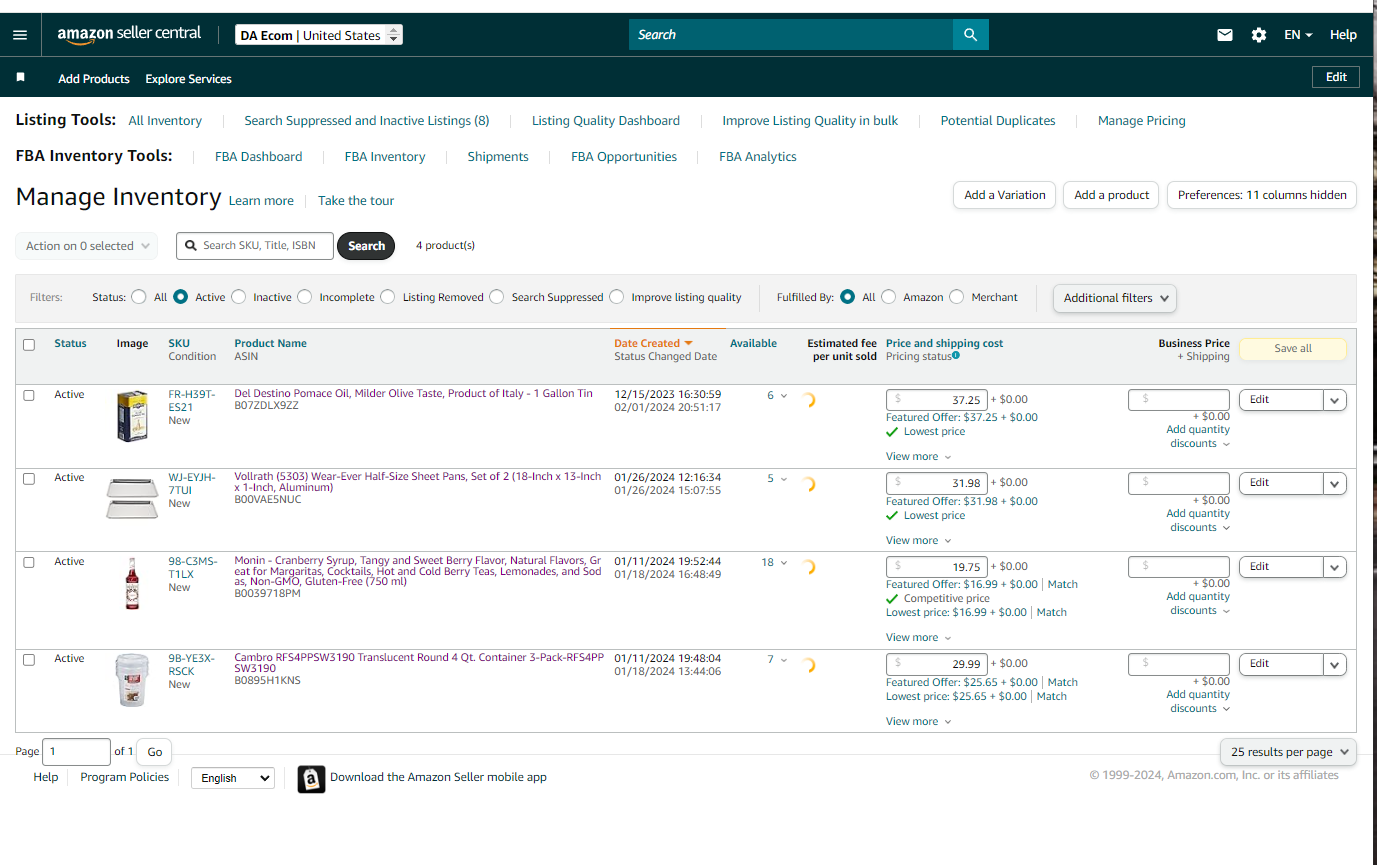Image resolution: width=1377 pixels, height=865 pixels.
Task: Open Add Products in navigation bar
Action: tap(94, 79)
